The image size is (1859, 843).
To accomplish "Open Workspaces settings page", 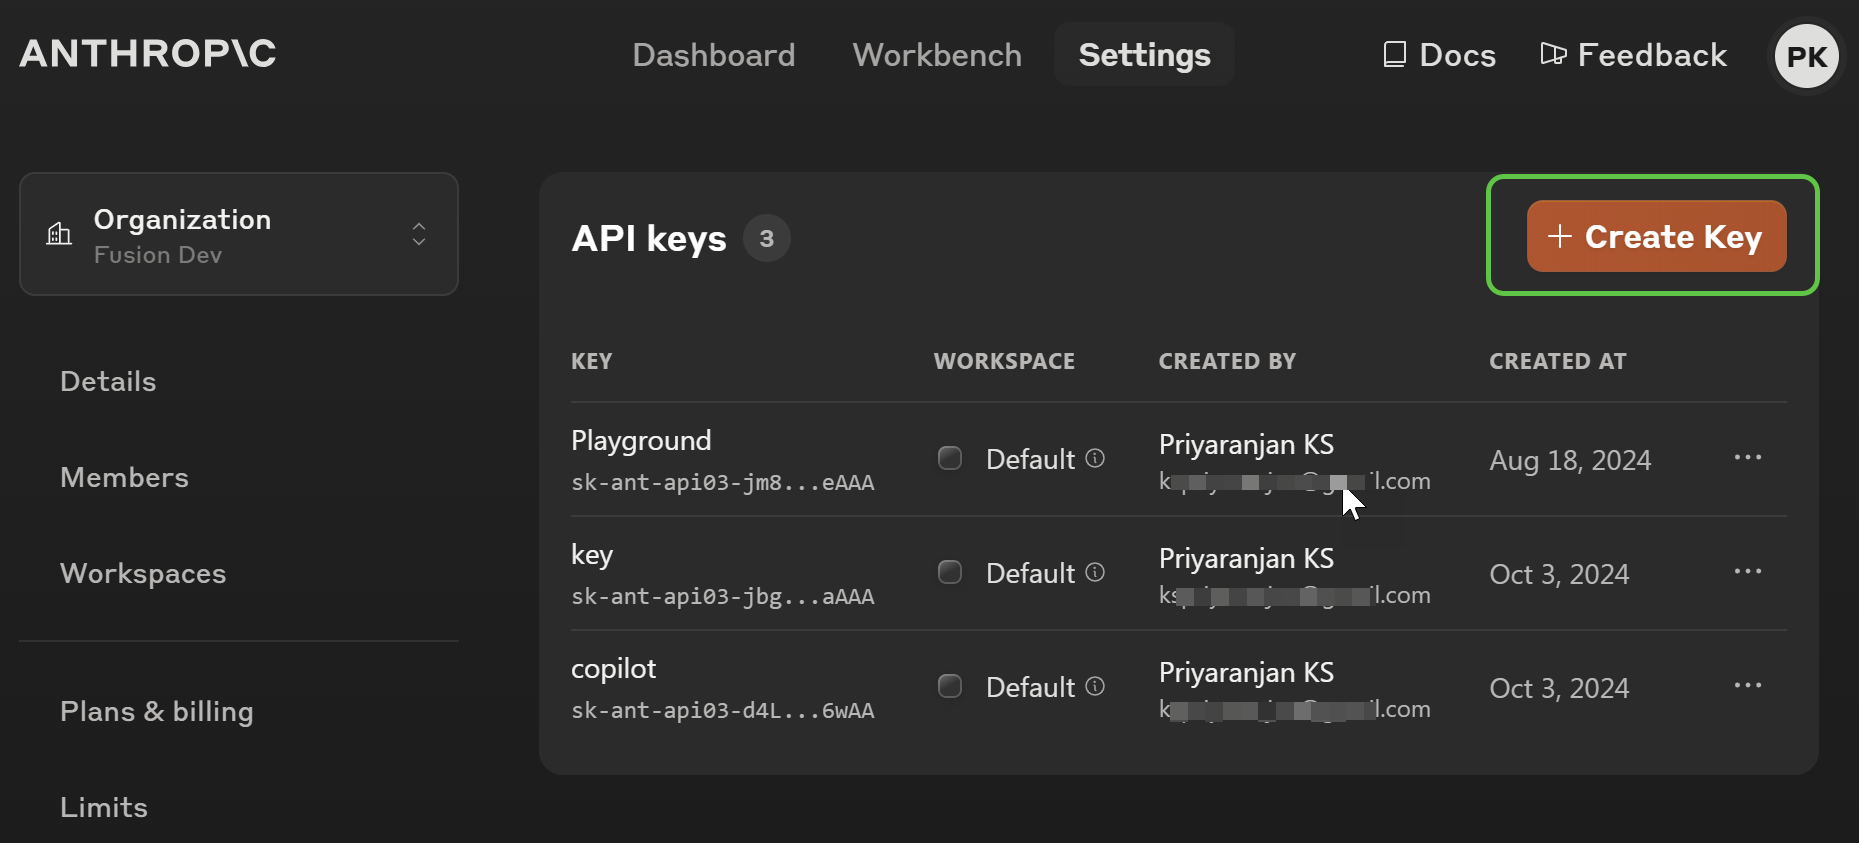I will coord(143,573).
